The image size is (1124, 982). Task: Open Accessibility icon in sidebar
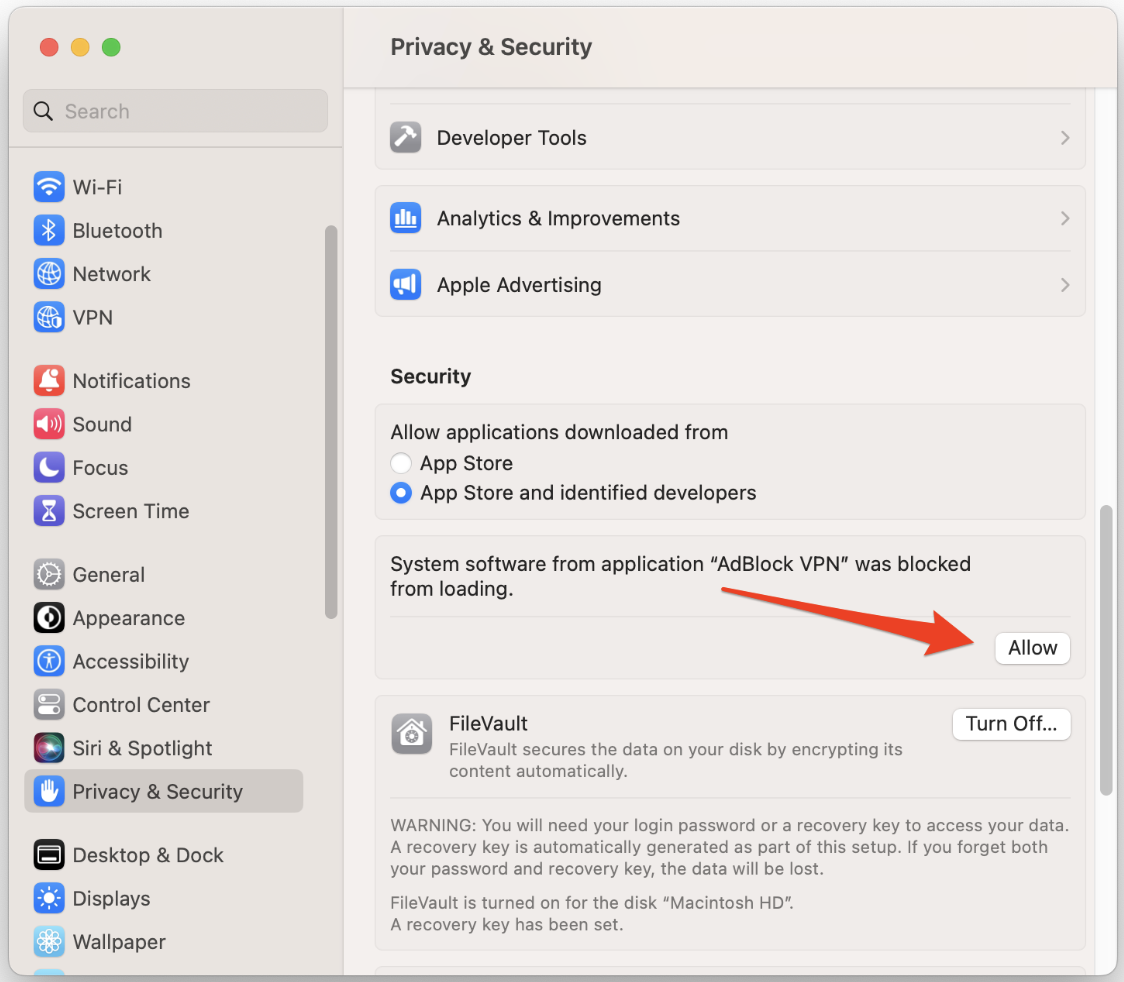[x=48, y=662]
